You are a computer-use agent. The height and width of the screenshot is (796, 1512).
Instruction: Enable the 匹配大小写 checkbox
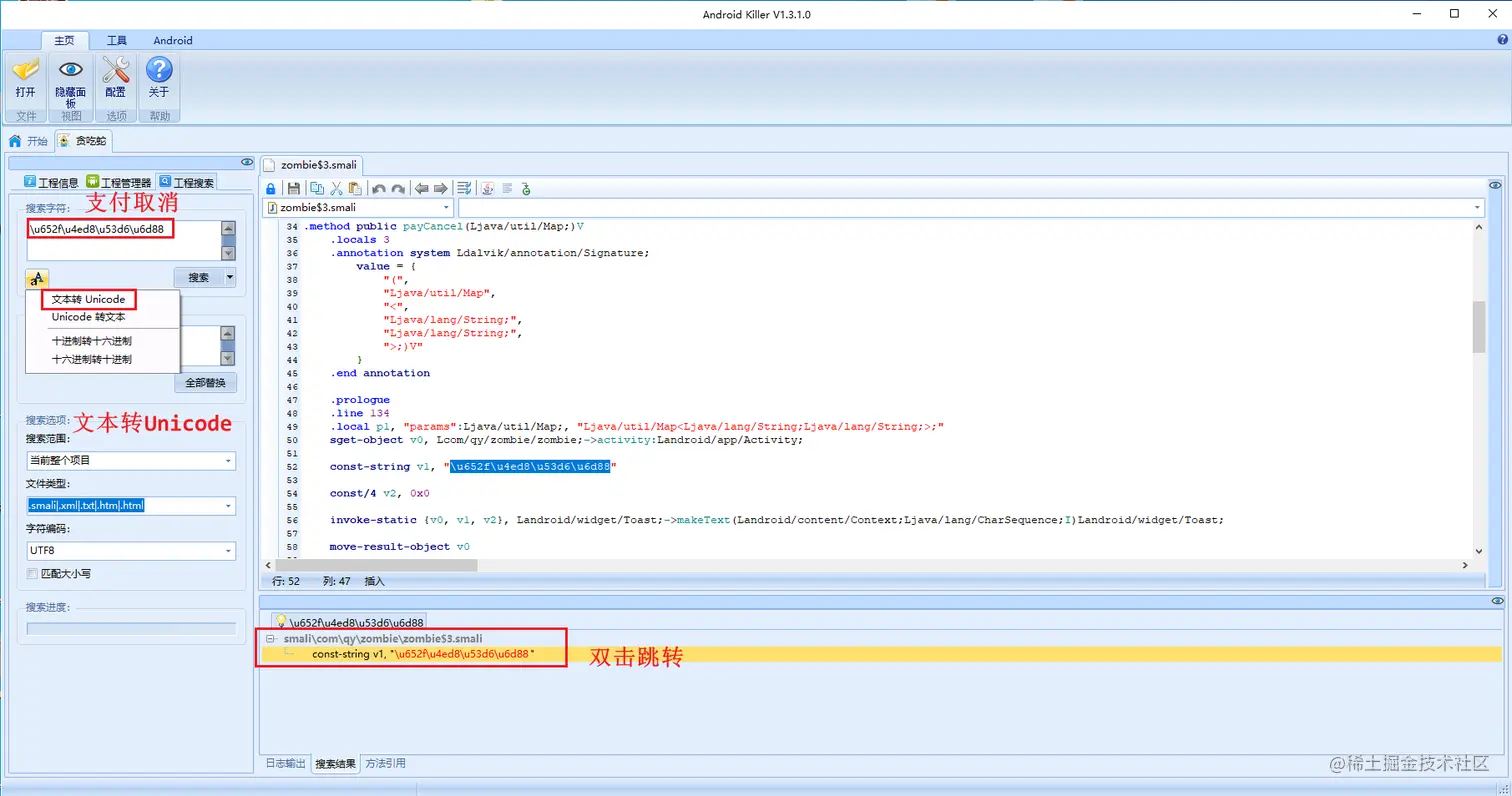[33, 574]
